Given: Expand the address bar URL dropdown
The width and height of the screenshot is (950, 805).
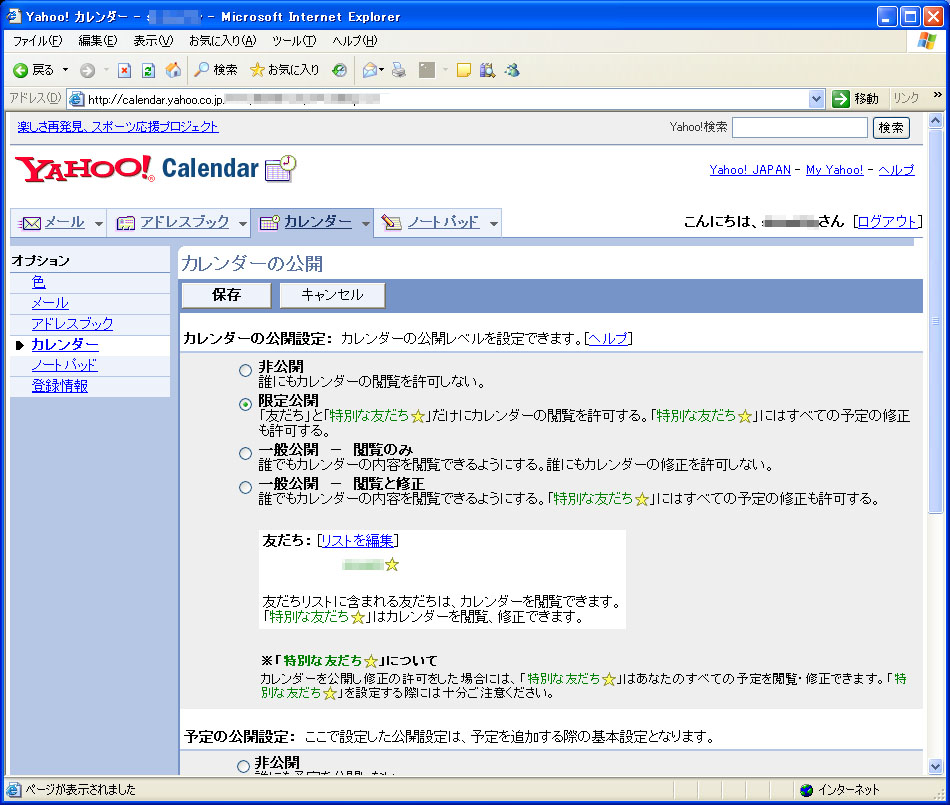Looking at the screenshot, I should (816, 99).
